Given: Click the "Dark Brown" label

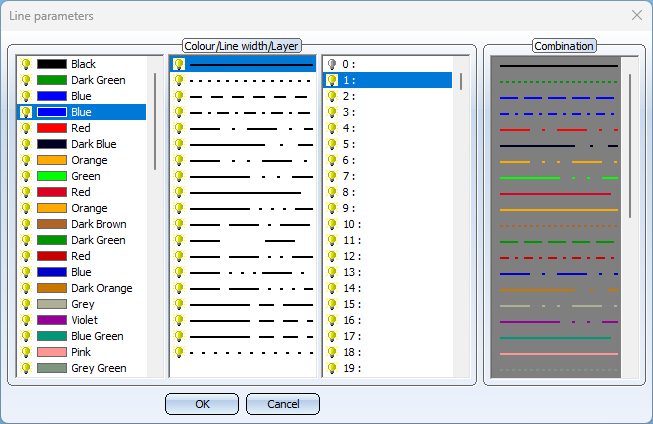Looking at the screenshot, I should (99, 224).
